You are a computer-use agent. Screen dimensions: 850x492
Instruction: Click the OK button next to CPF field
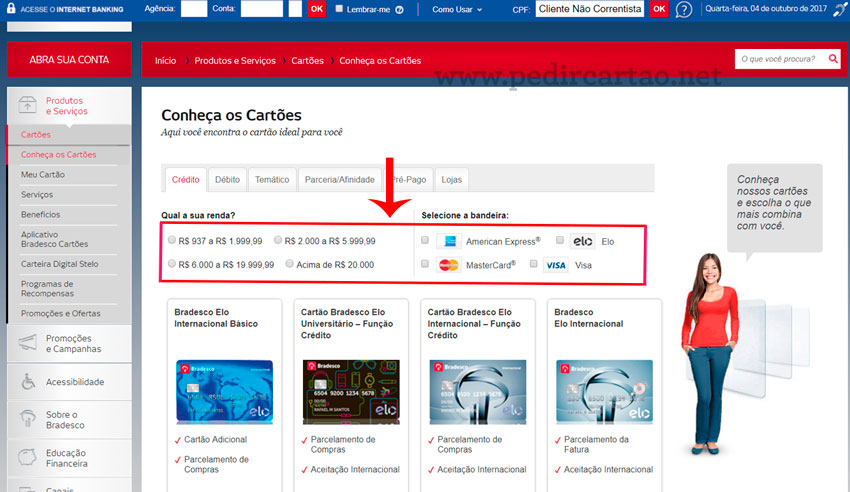tap(659, 9)
